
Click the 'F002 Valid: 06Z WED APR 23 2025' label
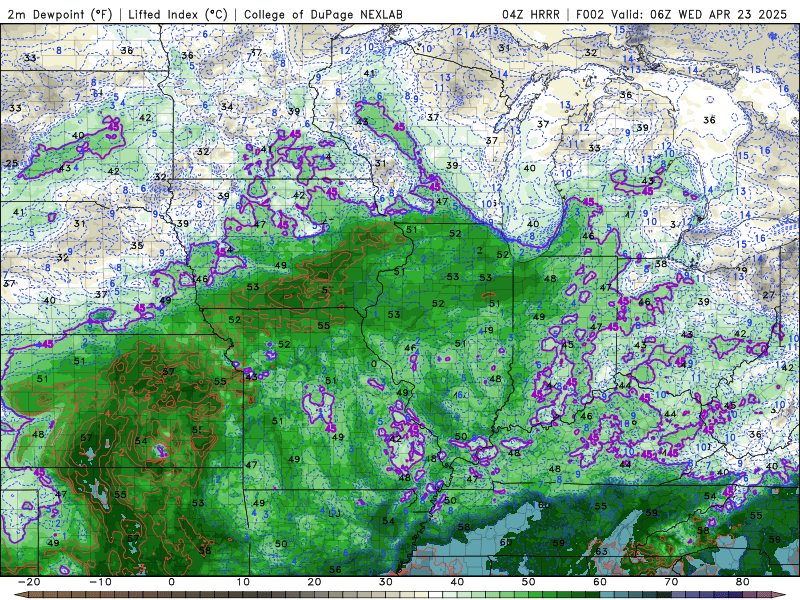(682, 14)
